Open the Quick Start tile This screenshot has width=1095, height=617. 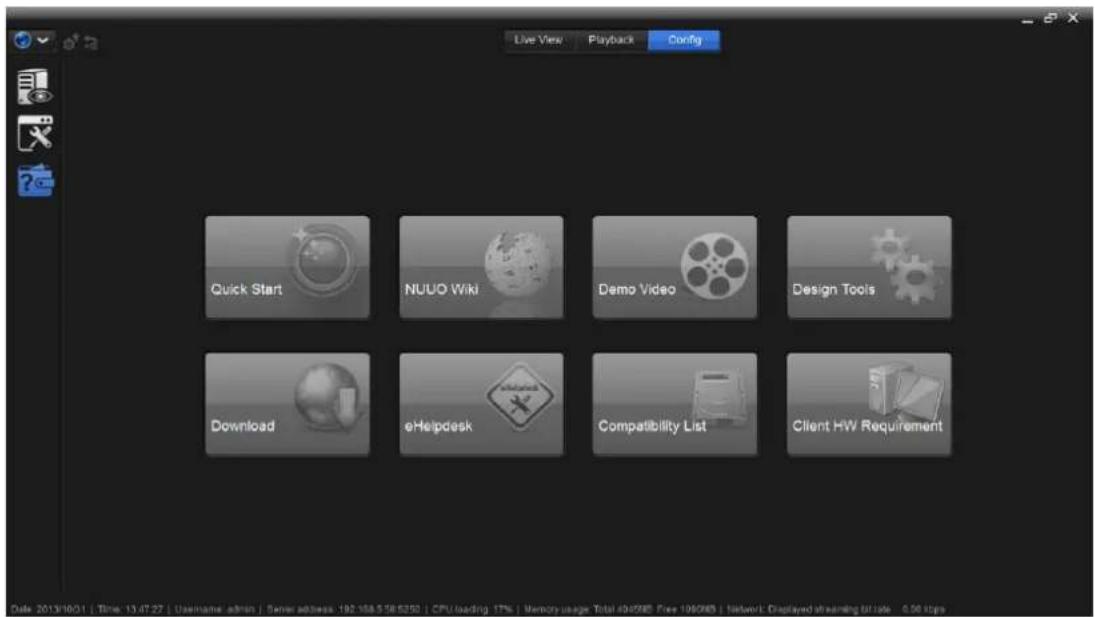pos(287,267)
